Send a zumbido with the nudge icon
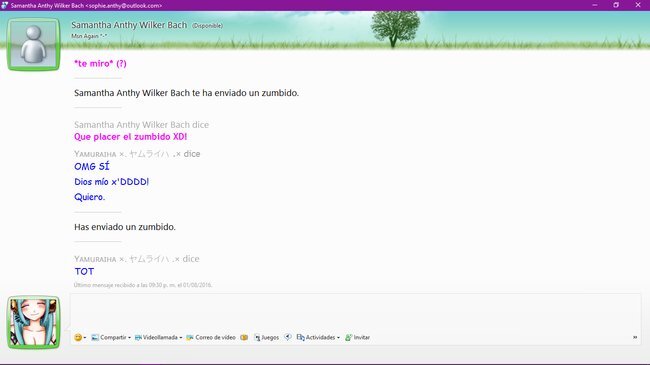The height and width of the screenshot is (365, 650). click(288, 337)
